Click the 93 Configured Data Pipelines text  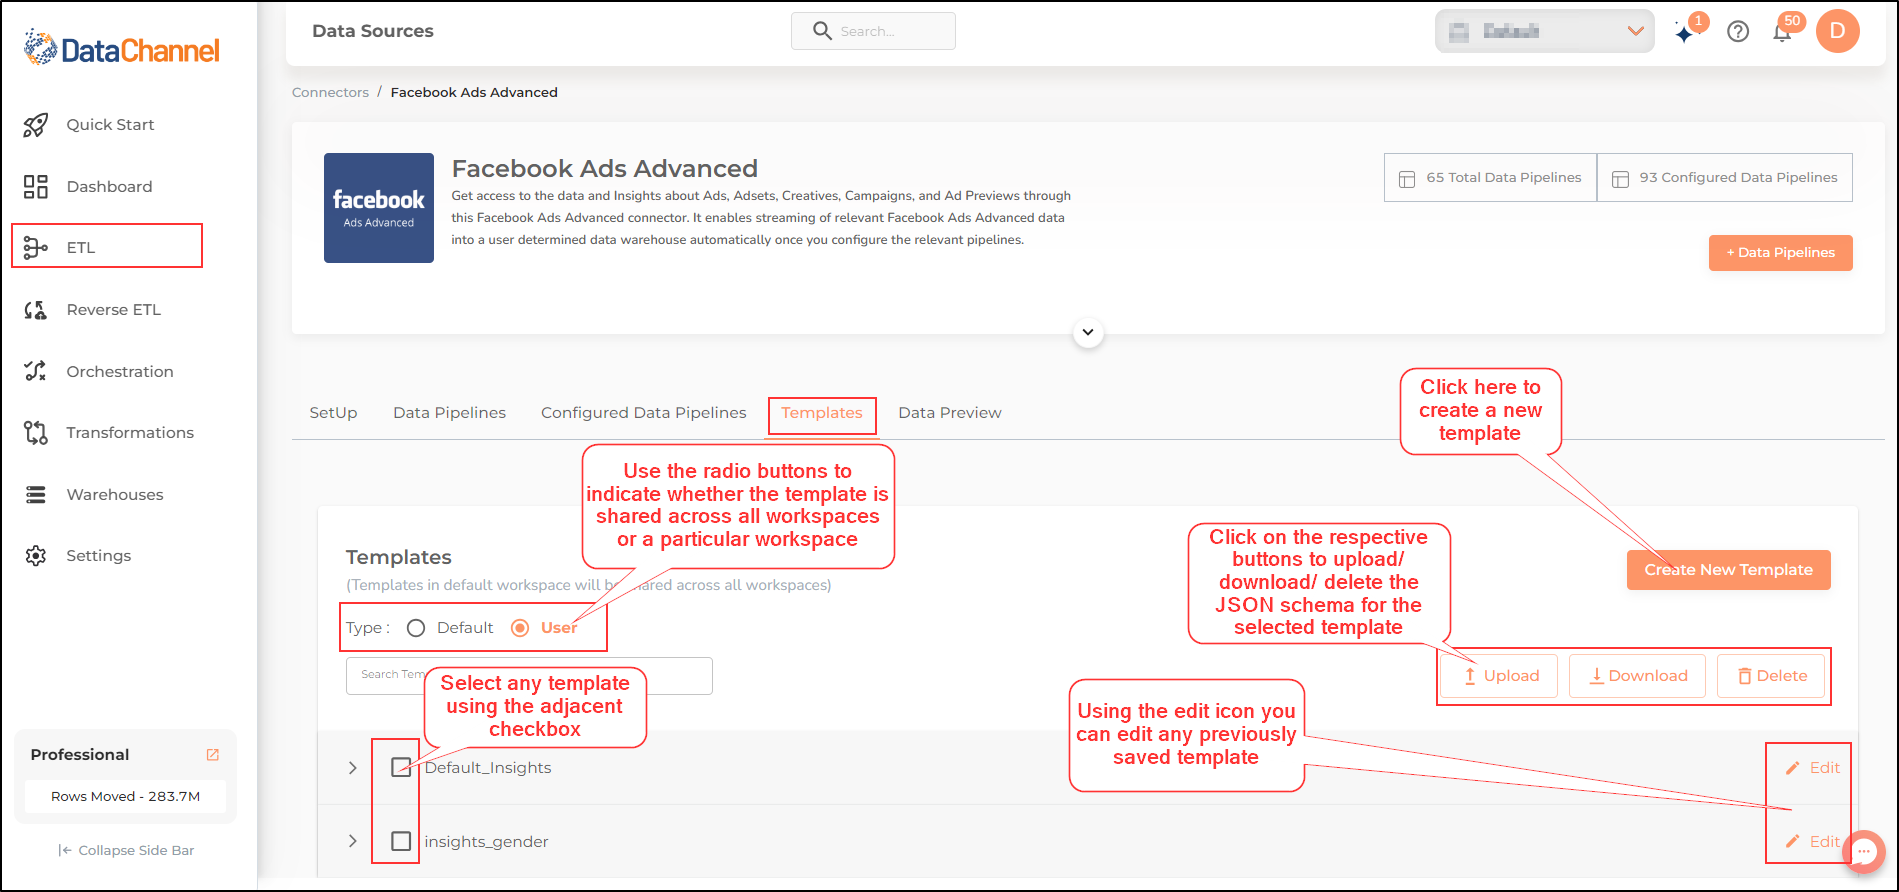point(1738,178)
